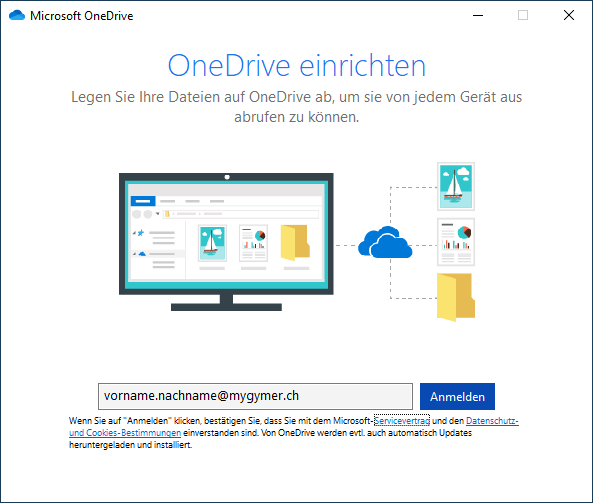Image resolution: width=593 pixels, height=503 pixels.
Task: Click the star favorites icon in monitor sidebar
Action: 141,233
